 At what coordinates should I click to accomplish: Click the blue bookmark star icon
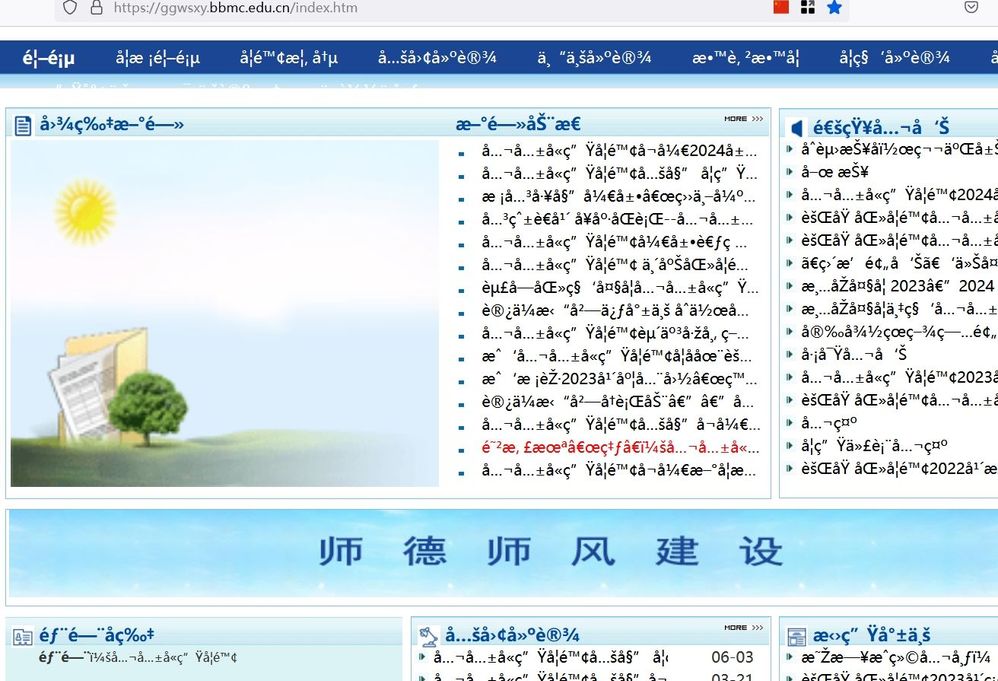pyautogui.click(x=834, y=7)
